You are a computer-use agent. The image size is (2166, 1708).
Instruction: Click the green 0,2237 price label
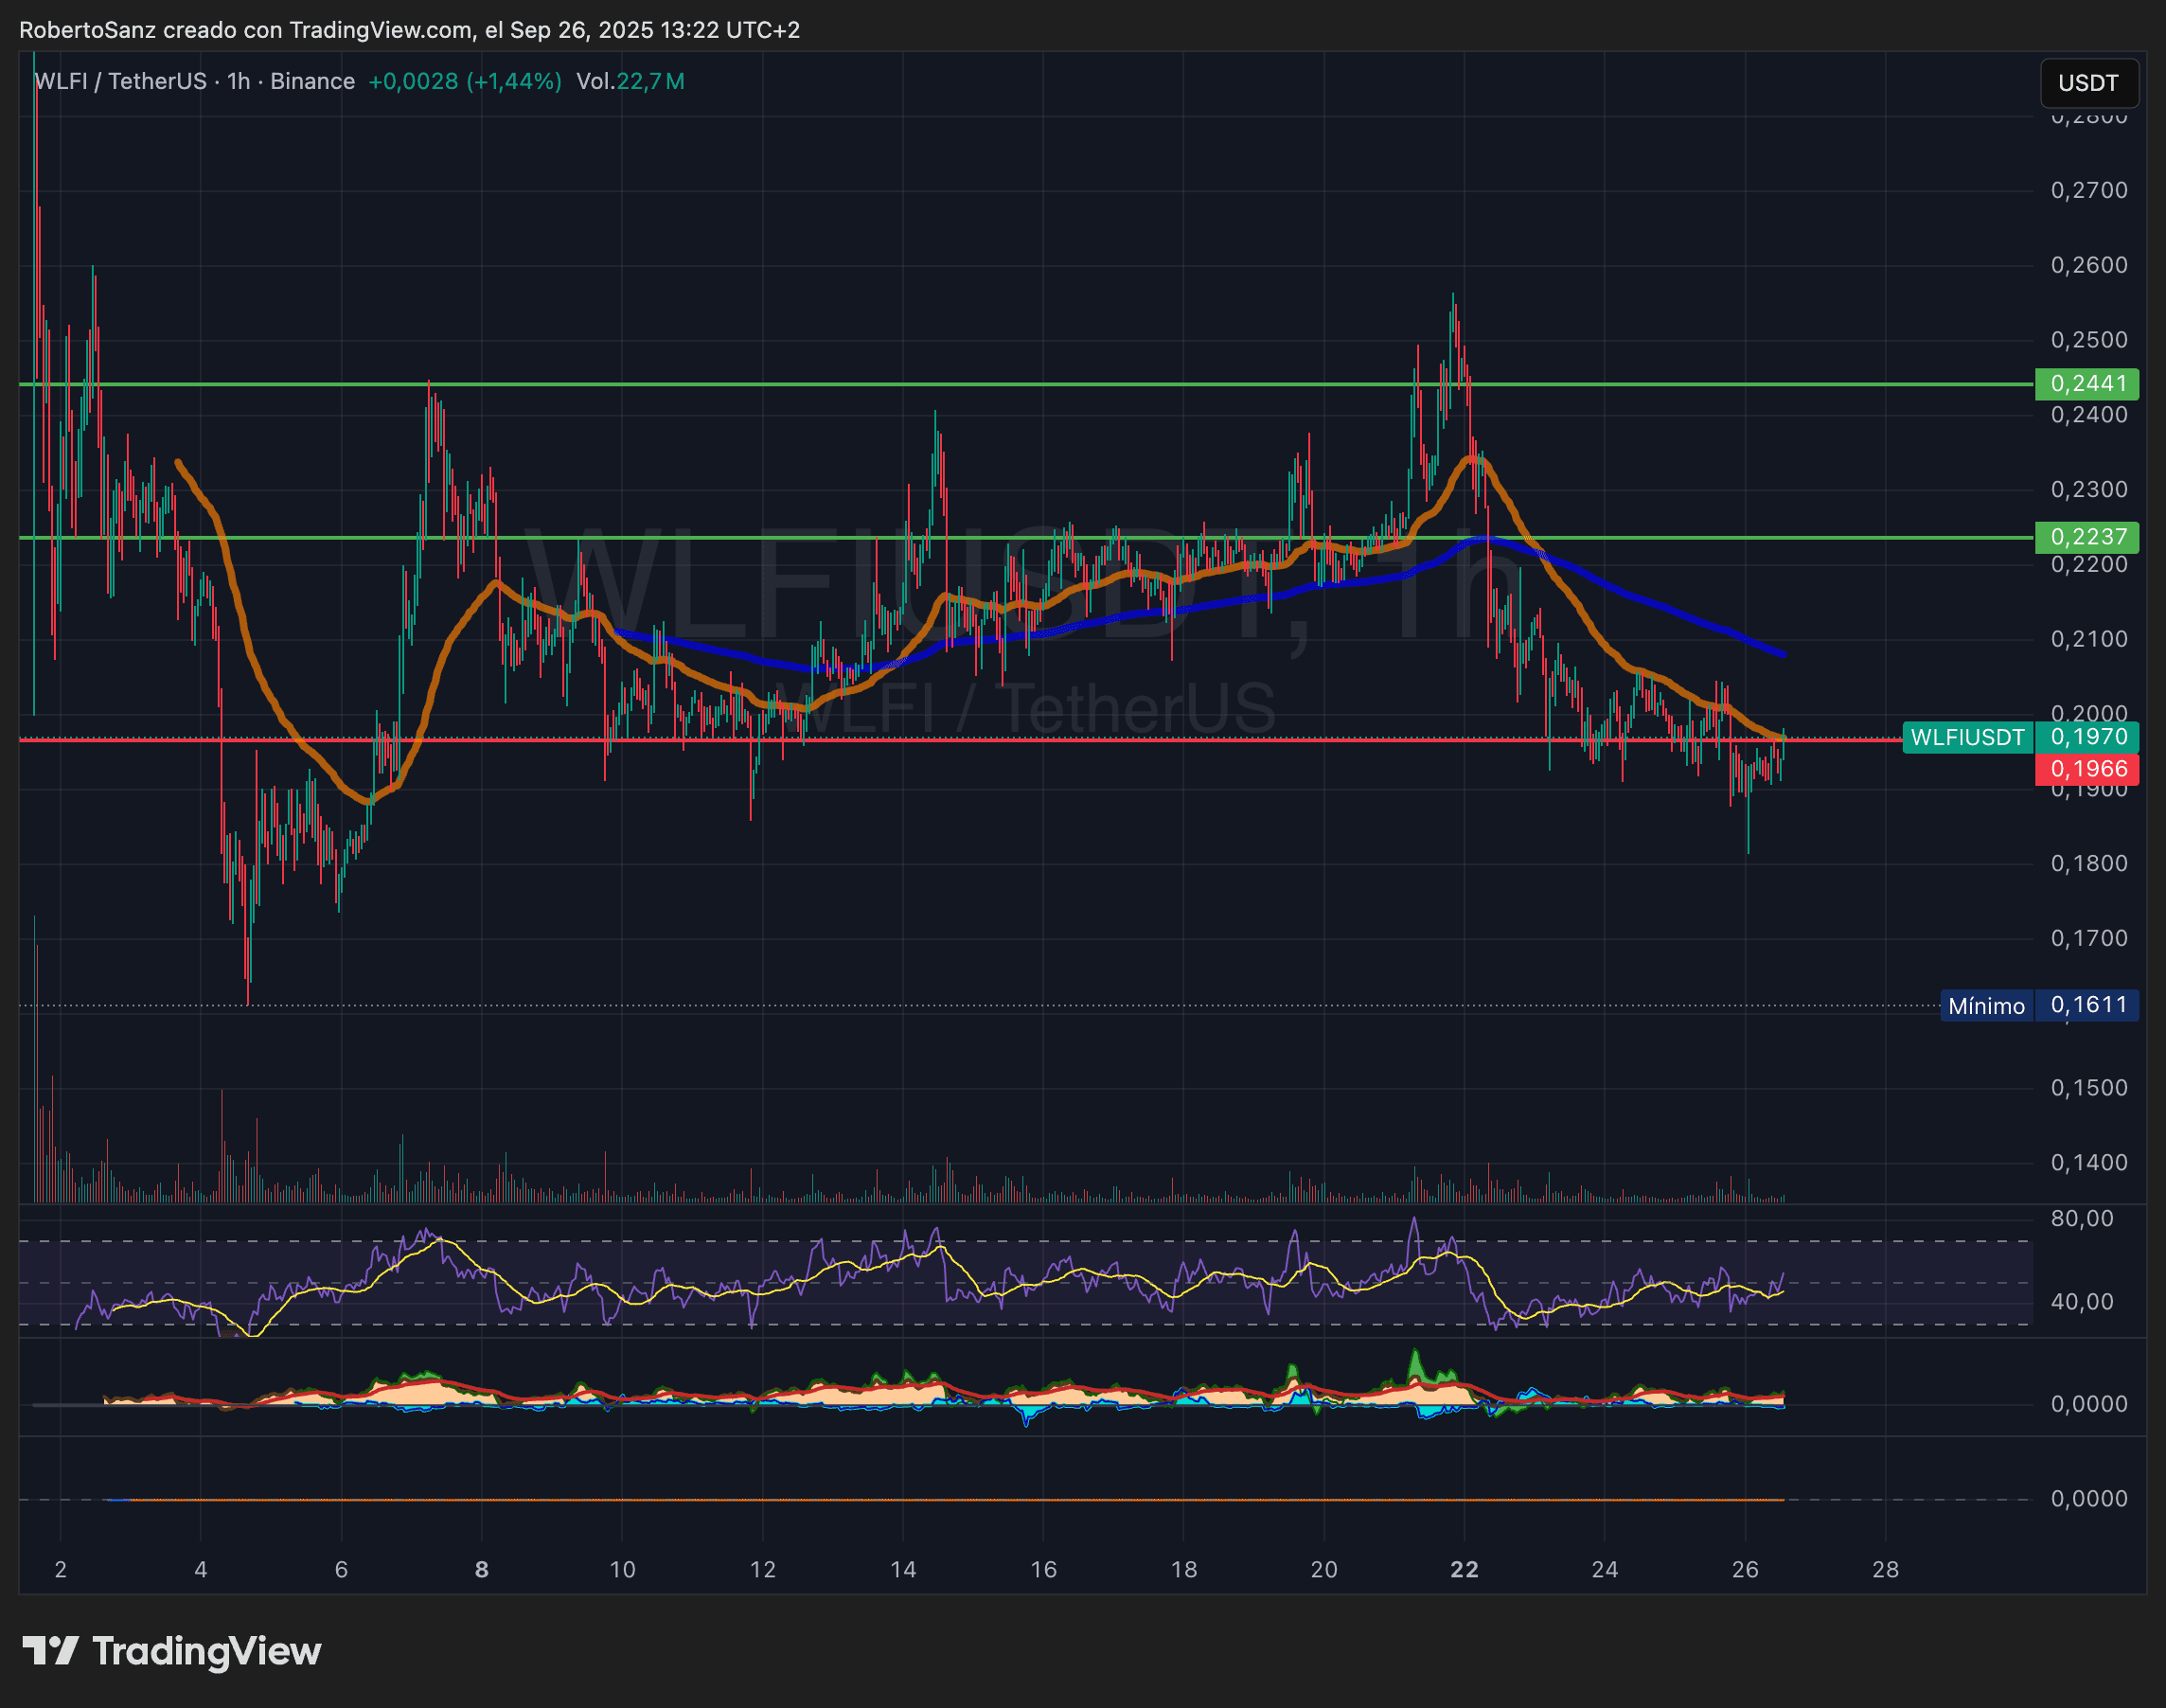point(2087,537)
